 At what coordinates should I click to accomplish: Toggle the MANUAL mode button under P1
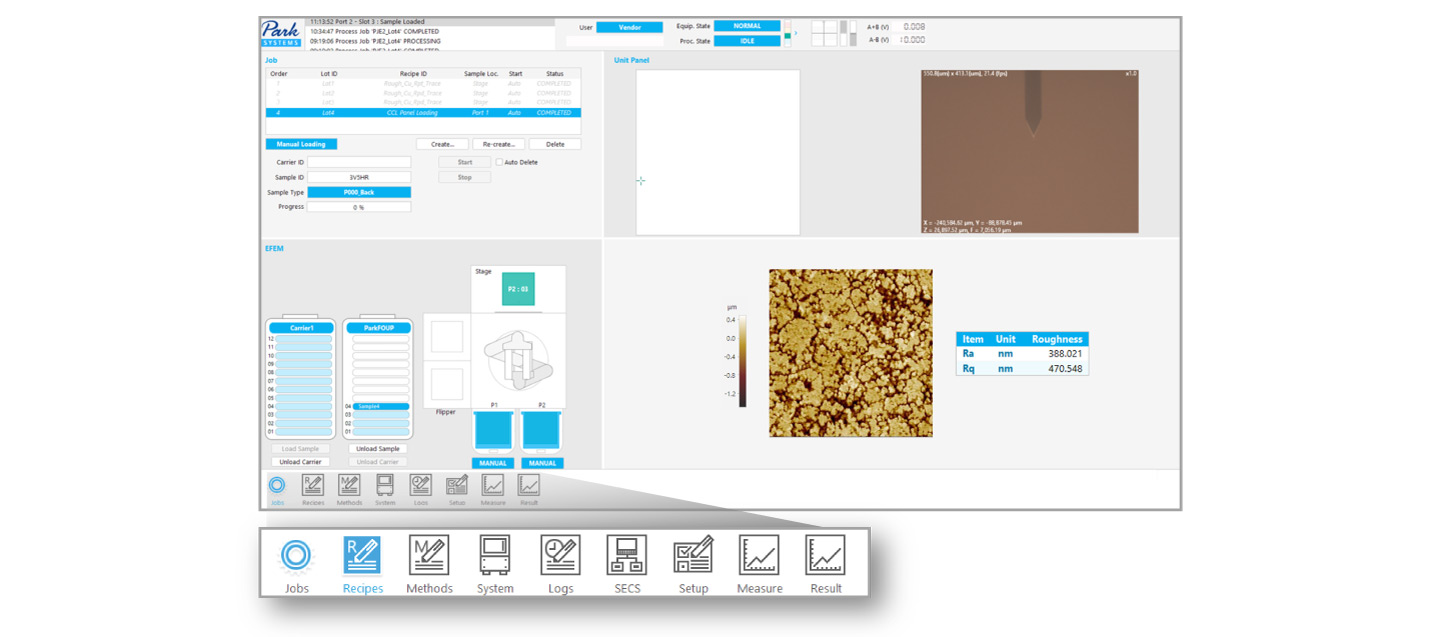pos(493,463)
